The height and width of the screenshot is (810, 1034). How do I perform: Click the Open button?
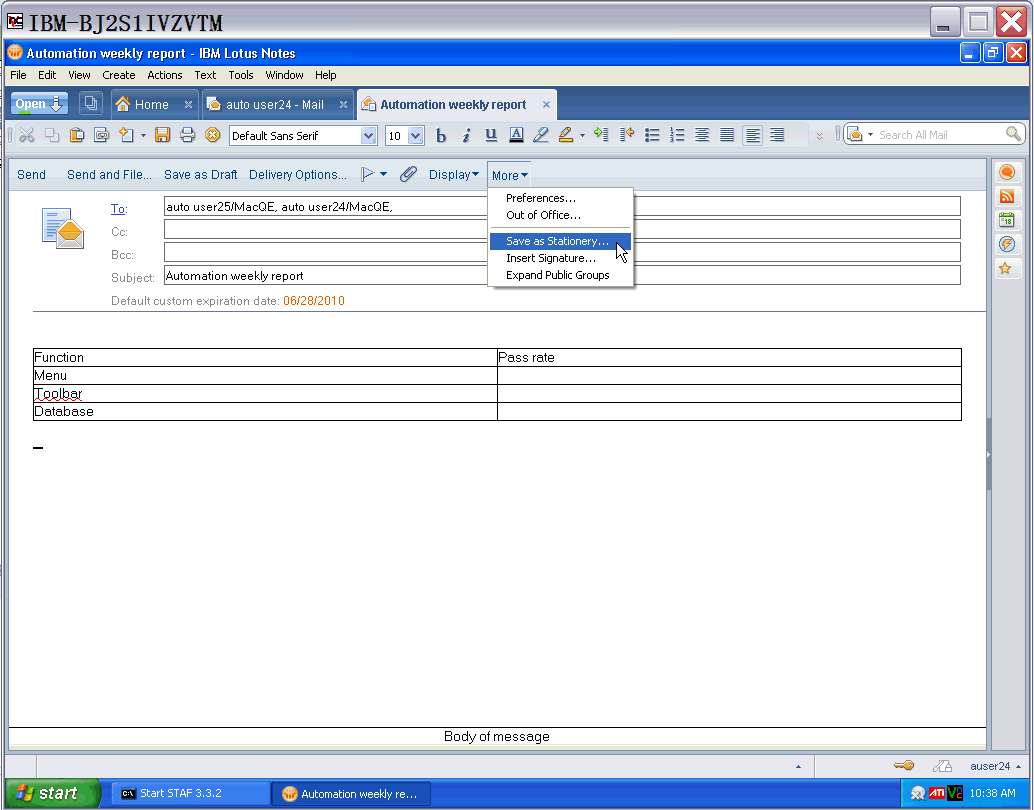[39, 104]
